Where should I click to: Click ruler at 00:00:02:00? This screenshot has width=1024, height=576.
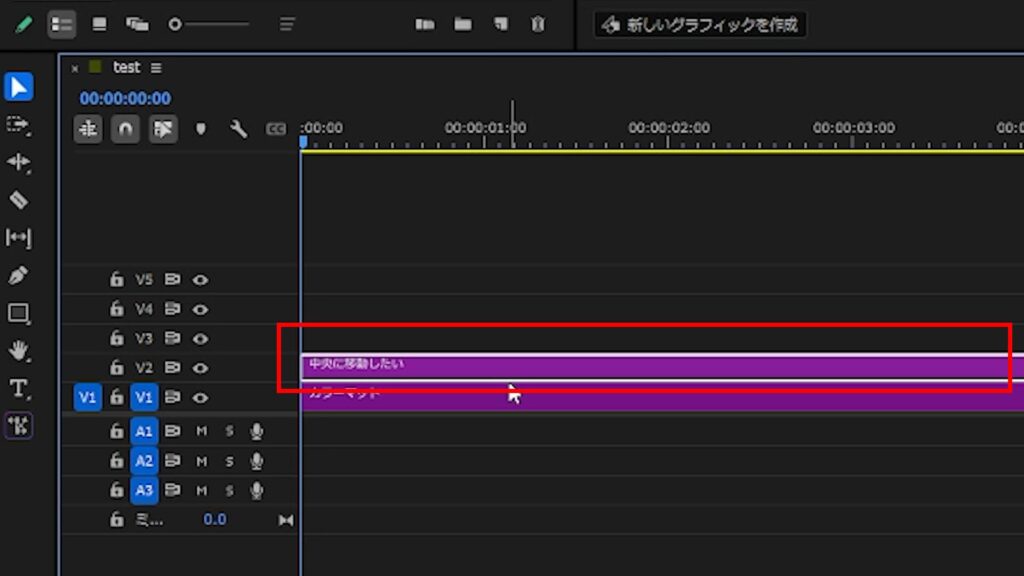669,128
